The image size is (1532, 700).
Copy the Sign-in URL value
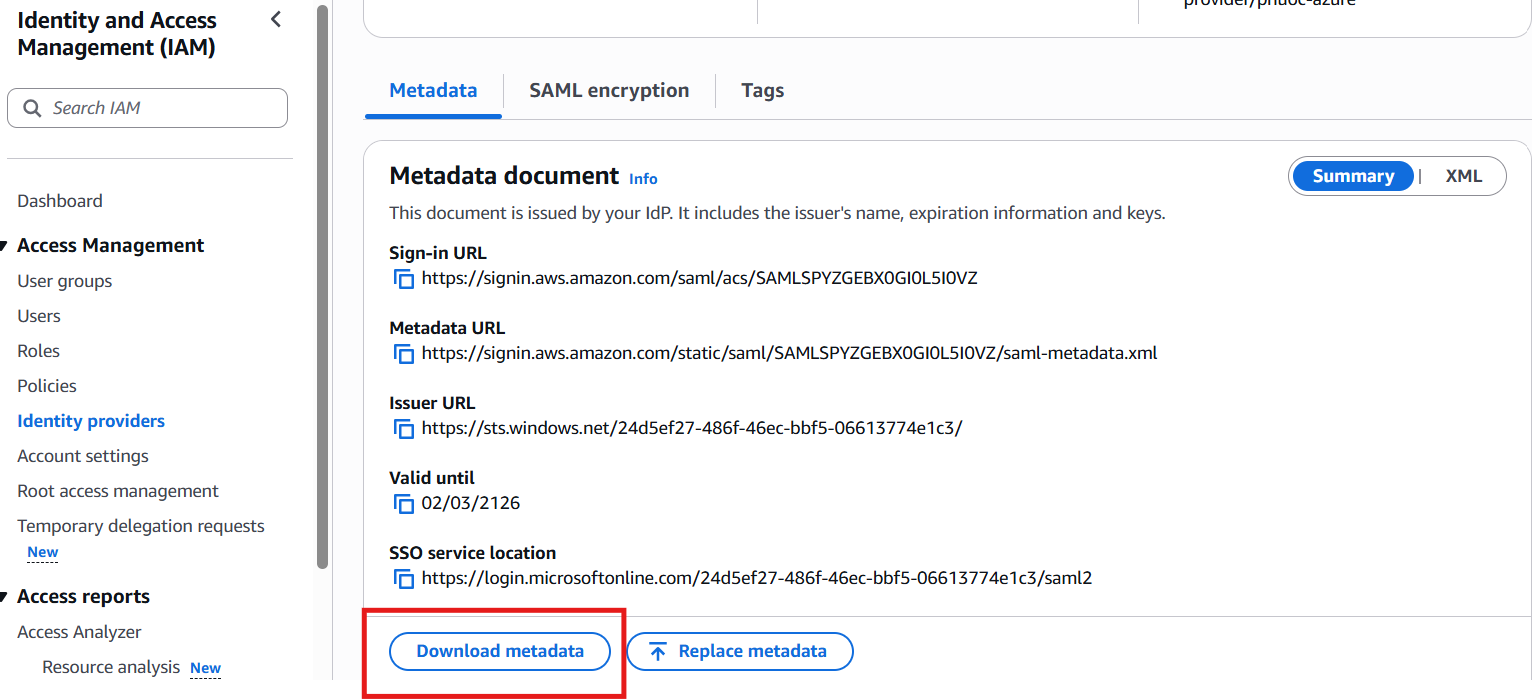tap(404, 279)
